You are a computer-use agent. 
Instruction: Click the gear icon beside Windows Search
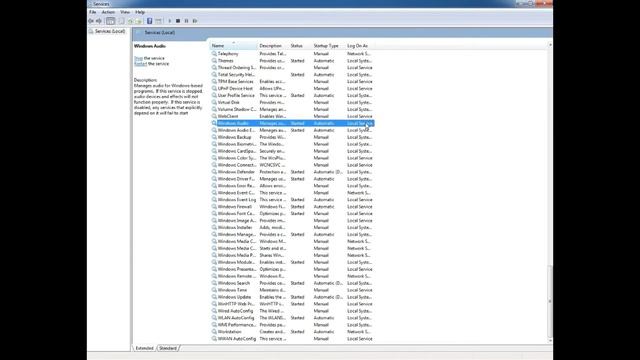214,283
